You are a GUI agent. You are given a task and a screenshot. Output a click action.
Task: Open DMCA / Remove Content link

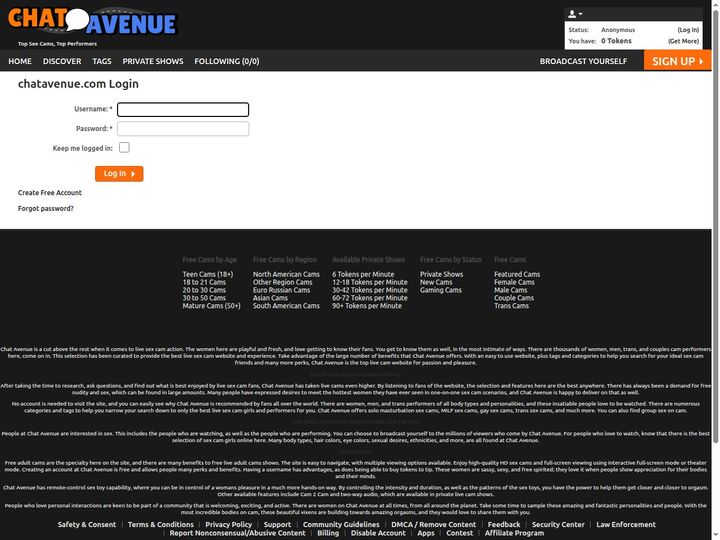[433, 524]
